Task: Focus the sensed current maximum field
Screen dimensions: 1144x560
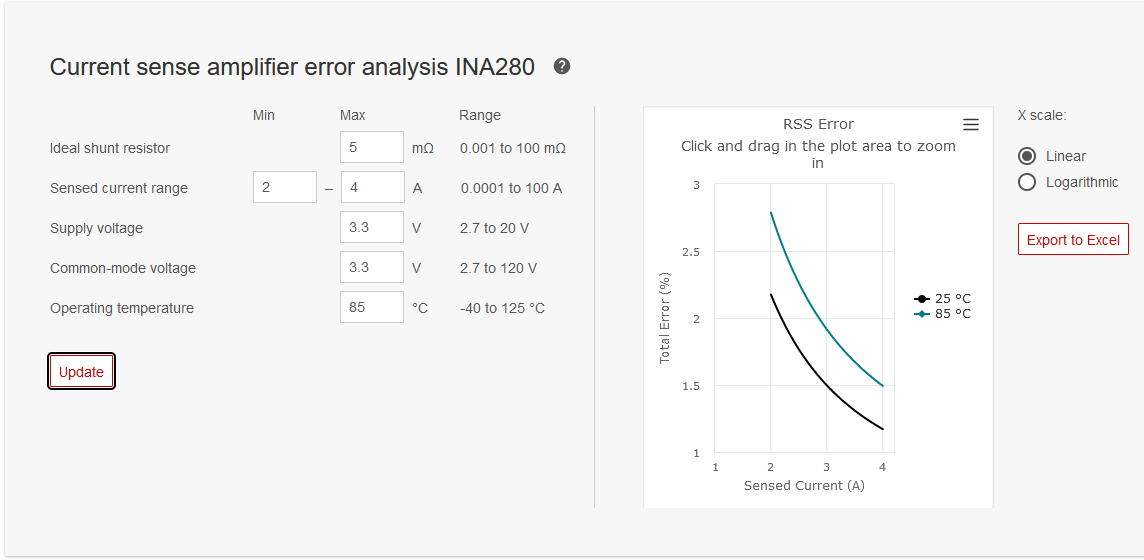Action: (x=371, y=187)
